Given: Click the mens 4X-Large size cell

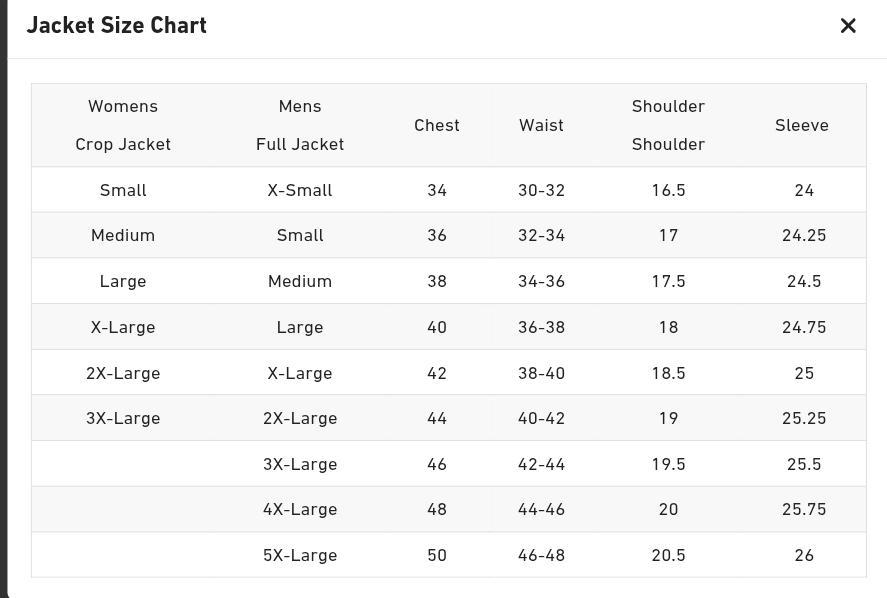Looking at the screenshot, I should coord(300,509).
